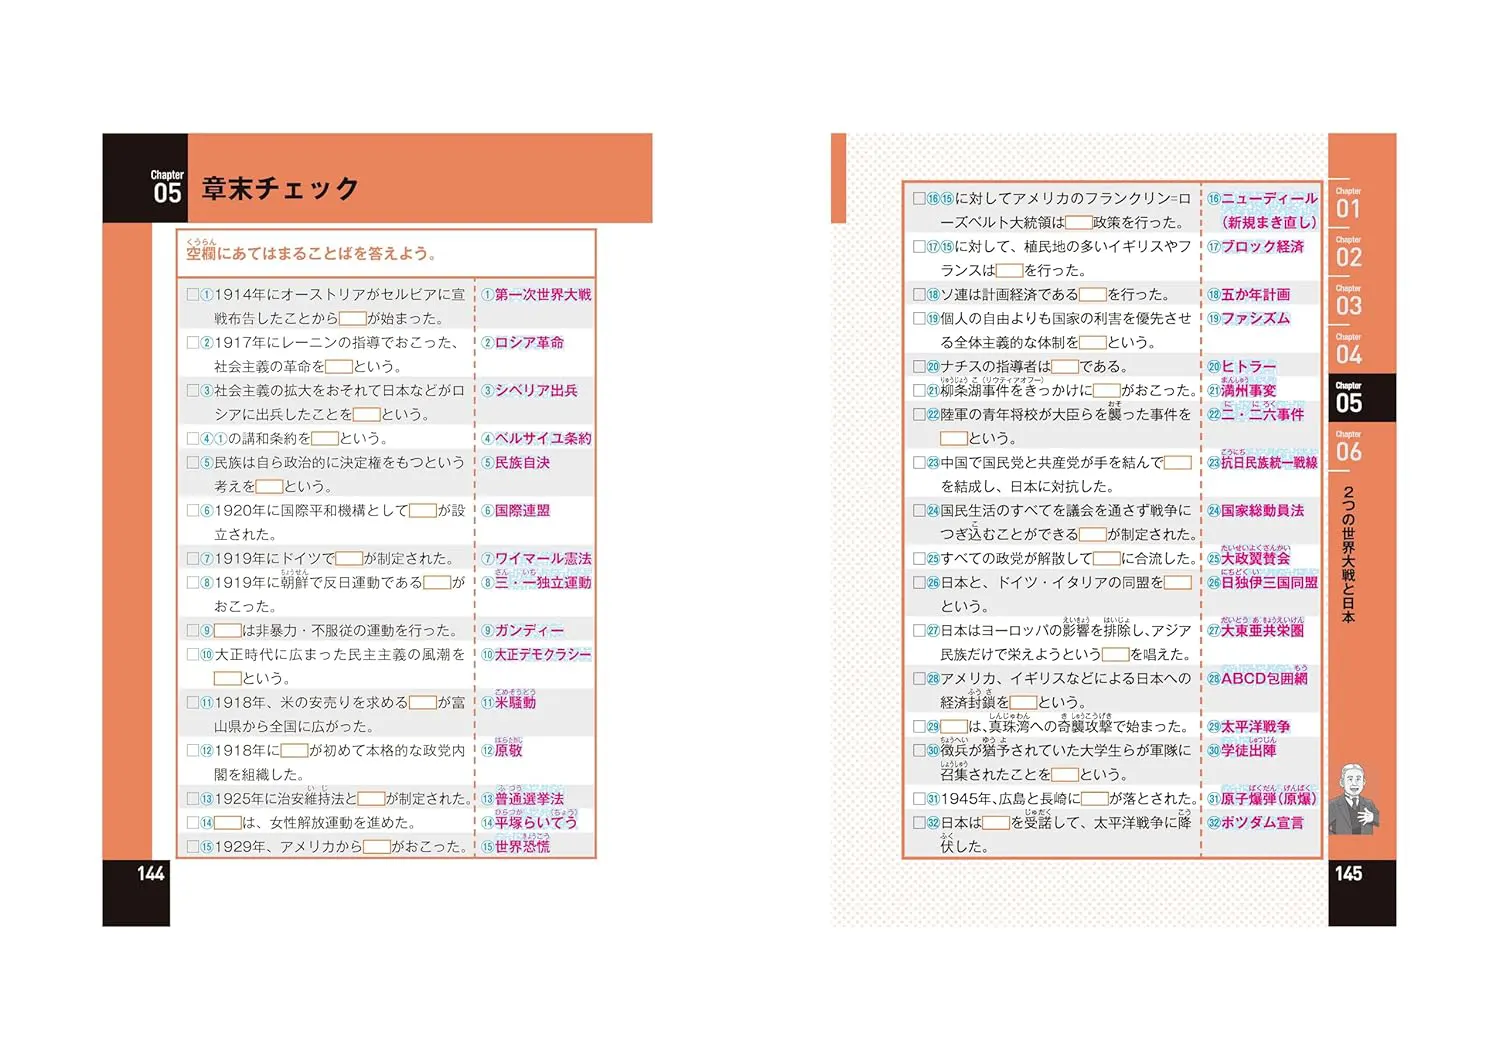This screenshot has height=1061, width=1500.
Task: Click page number 144
Action: pyautogui.click(x=151, y=874)
